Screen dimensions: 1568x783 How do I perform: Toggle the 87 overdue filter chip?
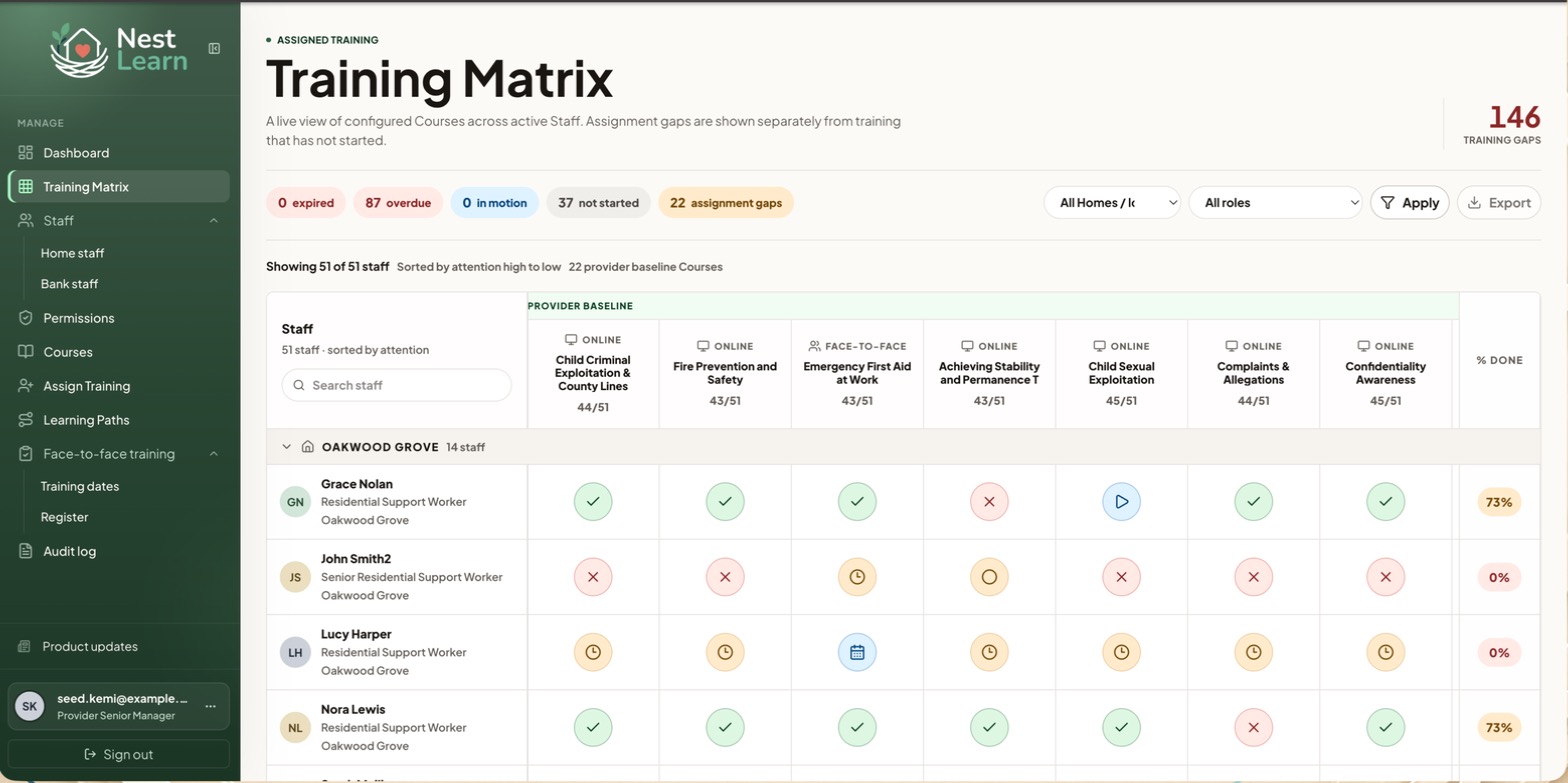pyautogui.click(x=398, y=203)
